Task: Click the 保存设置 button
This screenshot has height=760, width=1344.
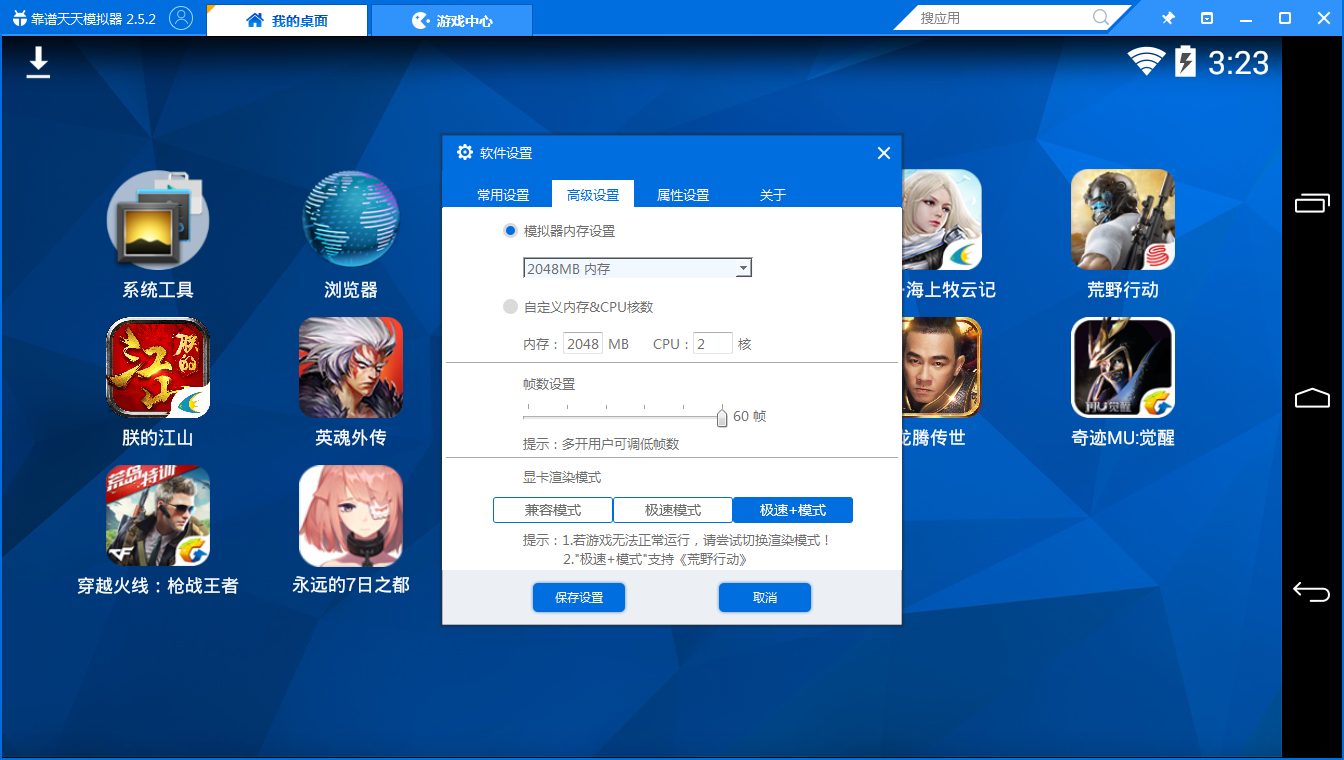Action: pyautogui.click(x=579, y=598)
